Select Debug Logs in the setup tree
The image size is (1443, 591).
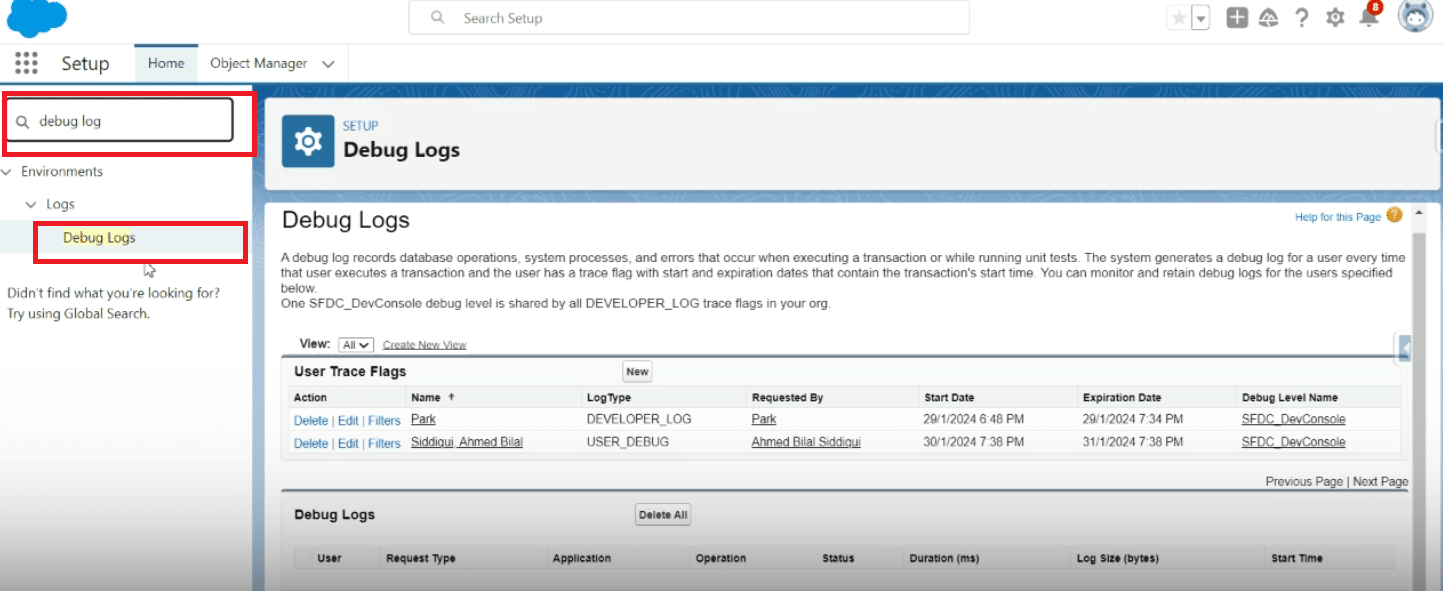tap(99, 238)
